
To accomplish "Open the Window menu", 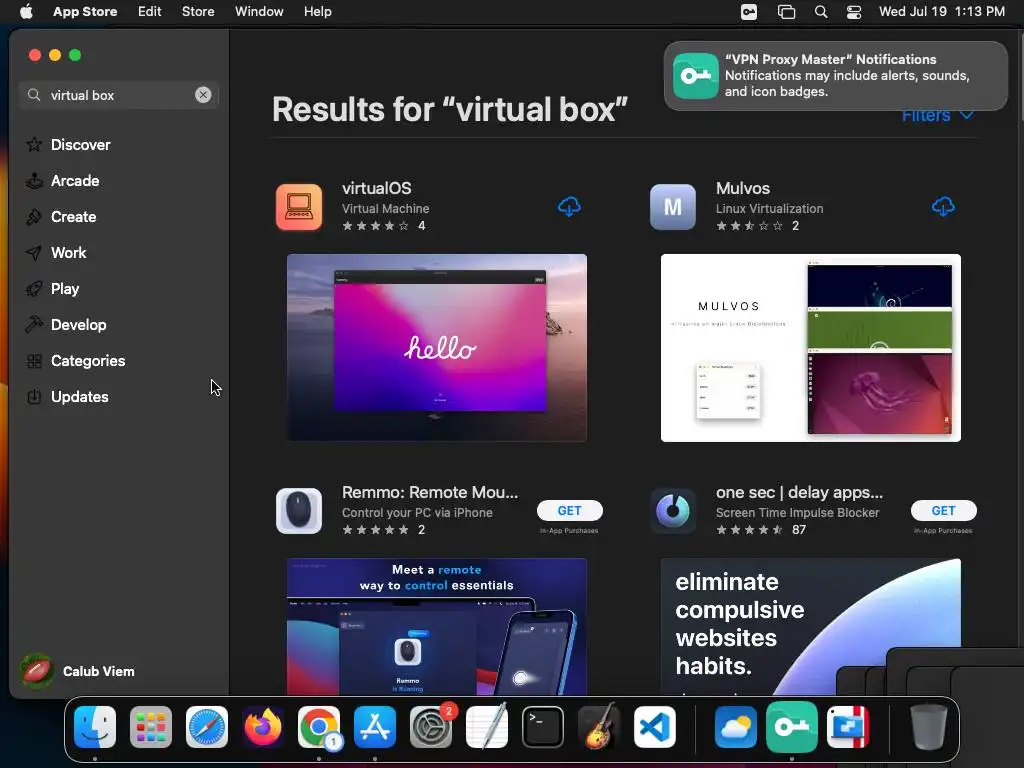I will coord(259,12).
